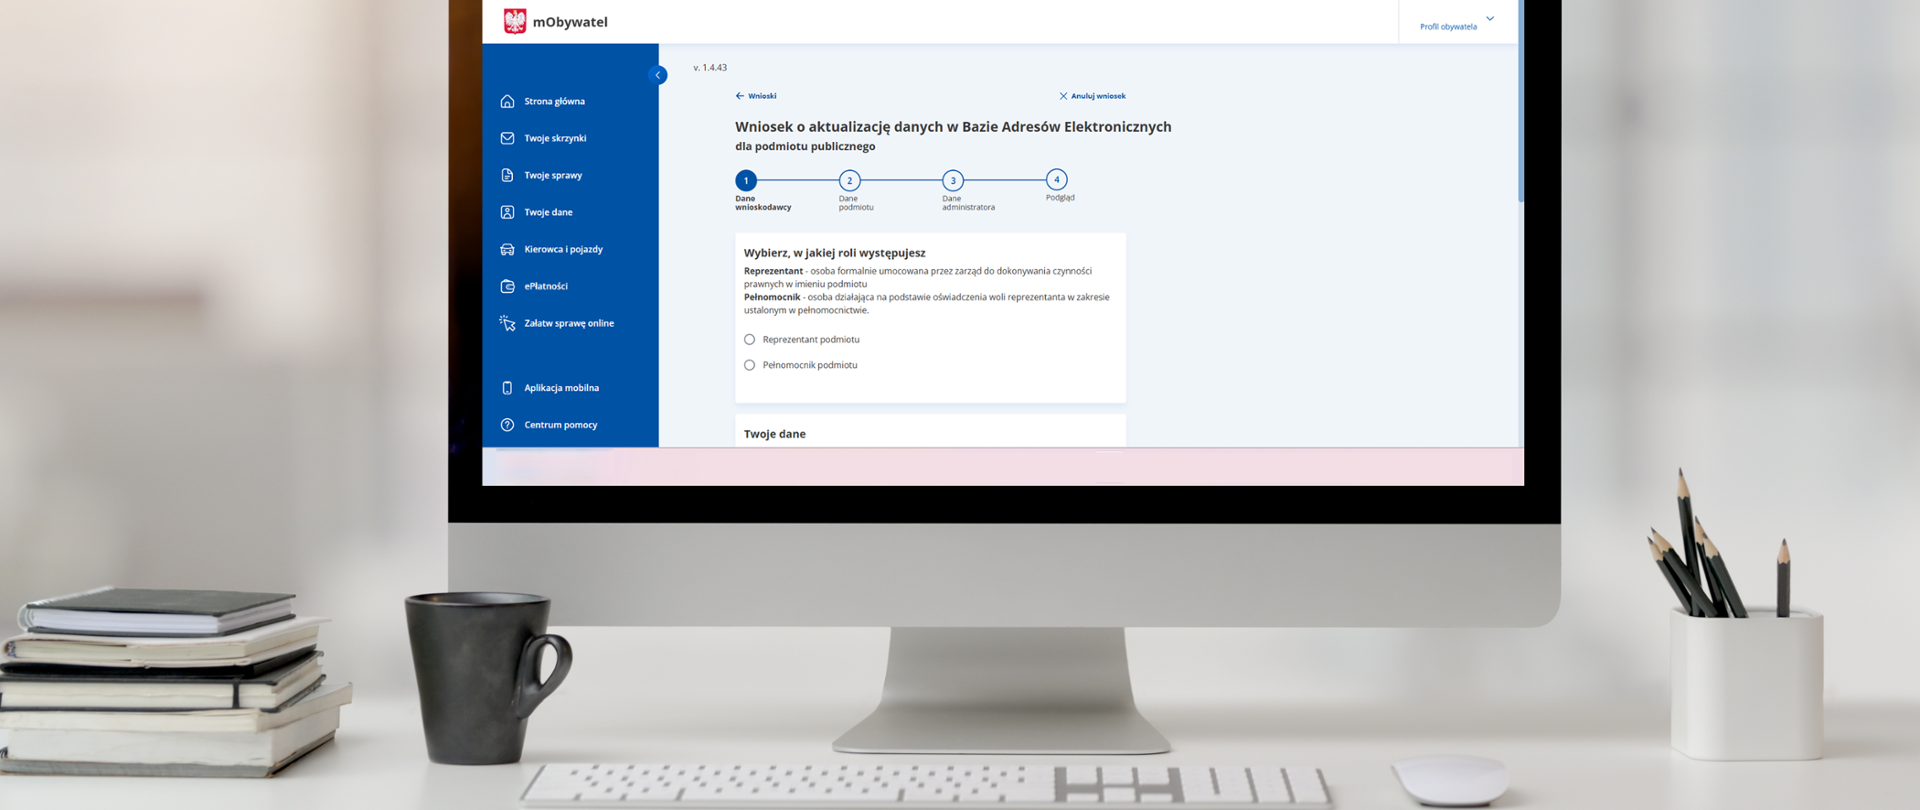Jump to step 3 Dane administratora

tap(953, 181)
